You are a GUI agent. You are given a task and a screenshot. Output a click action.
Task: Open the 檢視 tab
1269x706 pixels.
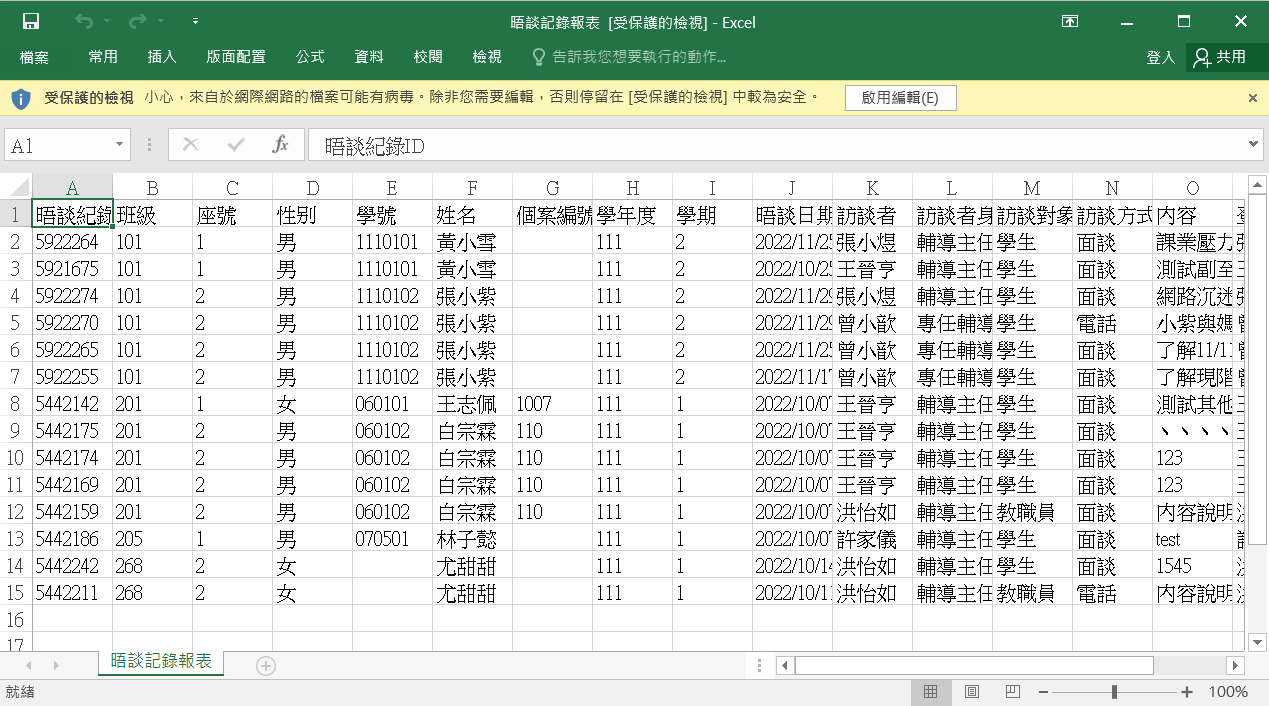(487, 57)
